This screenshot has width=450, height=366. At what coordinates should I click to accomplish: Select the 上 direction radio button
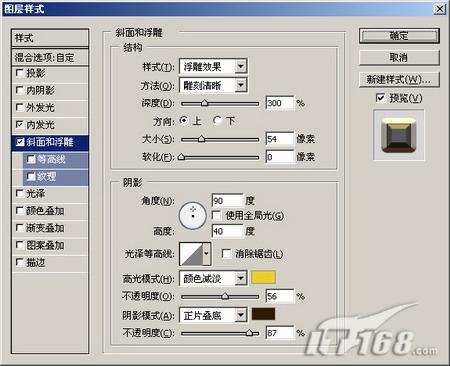point(184,120)
